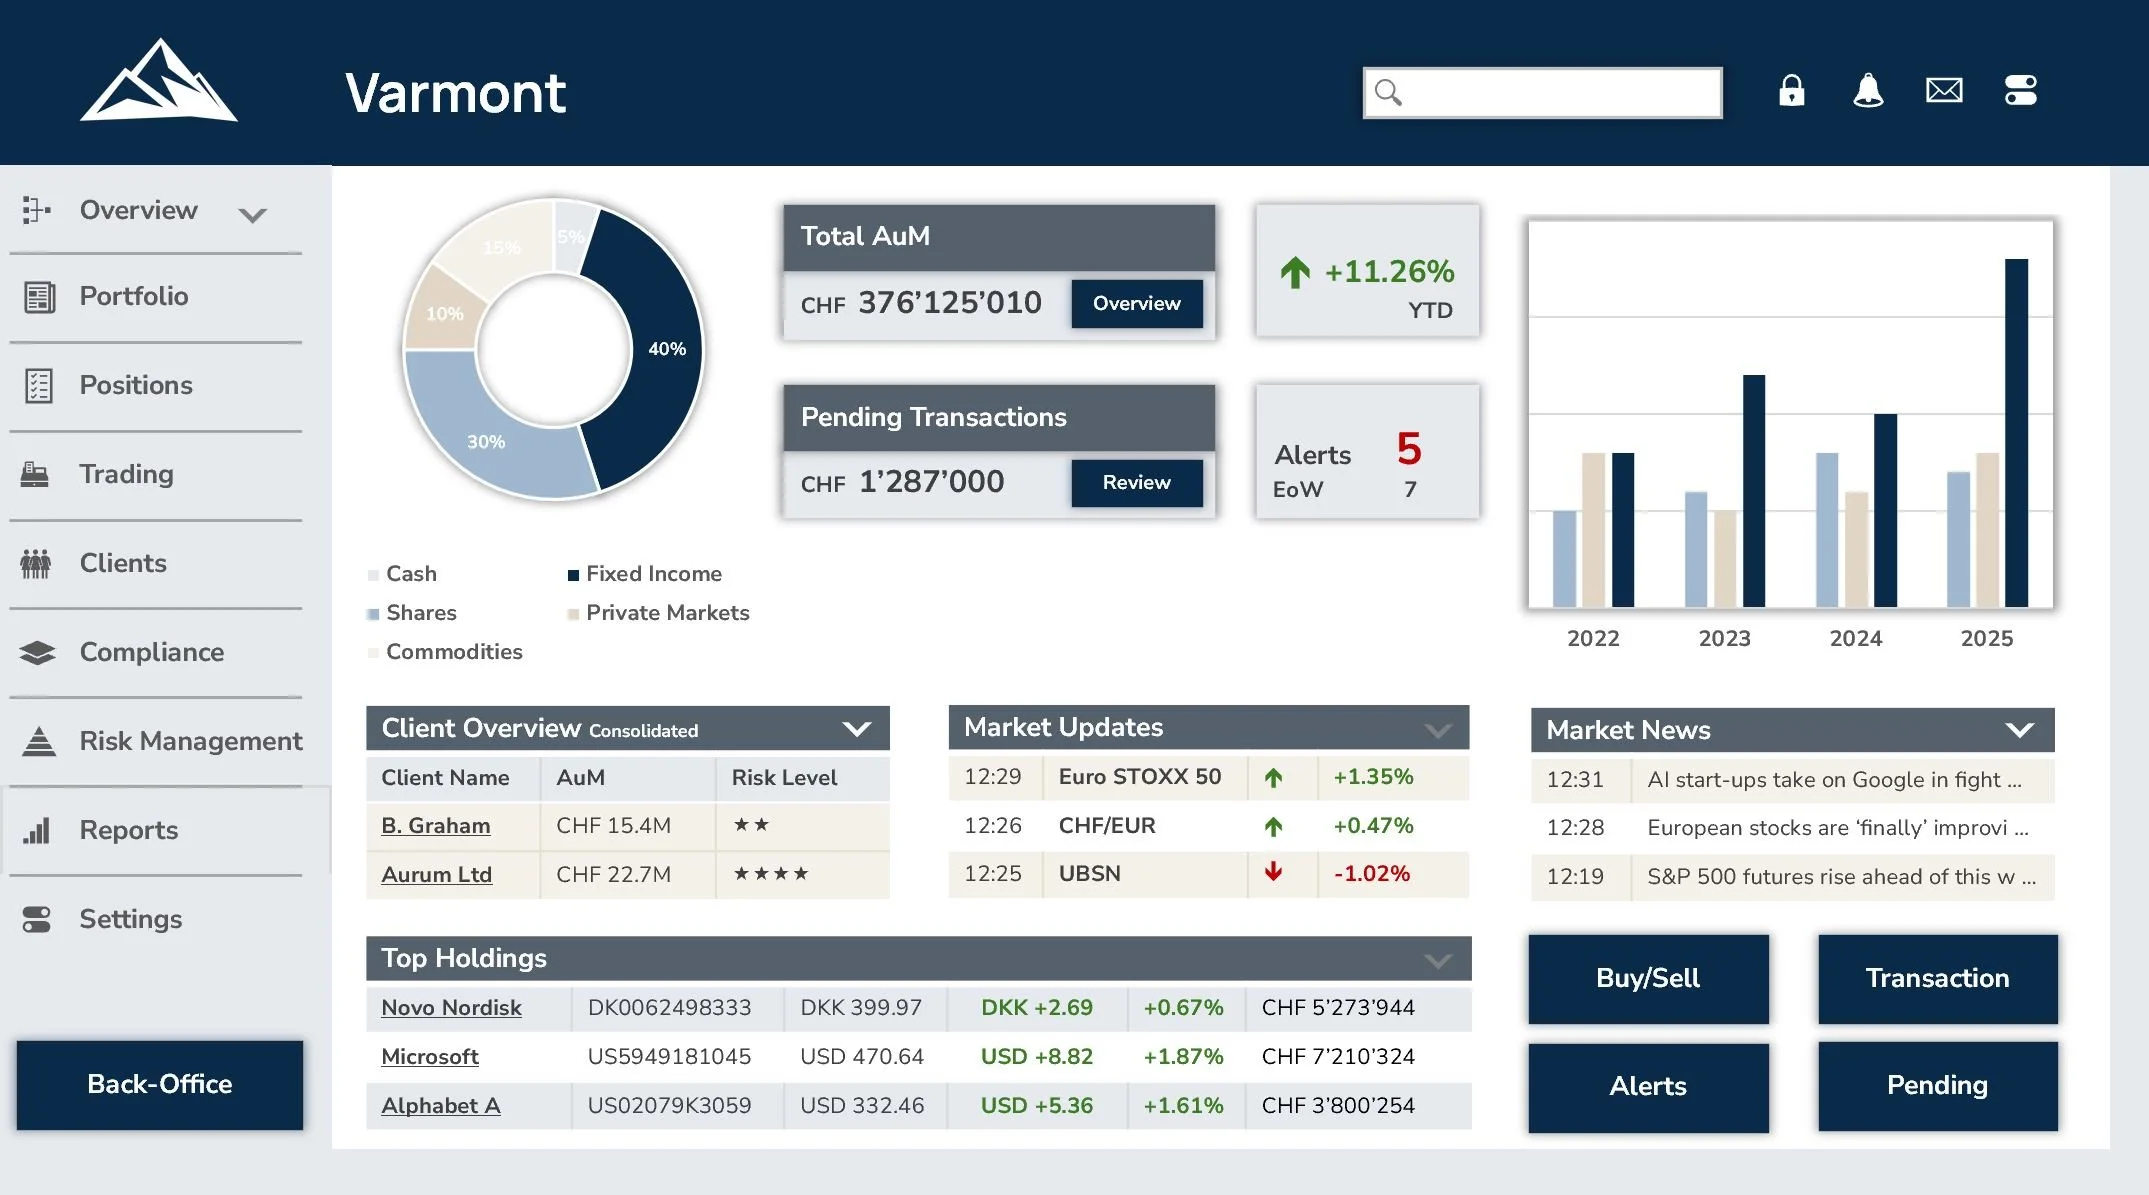This screenshot has width=2149, height=1195.
Task: Toggle the switch icon in top header
Action: [x=2020, y=91]
